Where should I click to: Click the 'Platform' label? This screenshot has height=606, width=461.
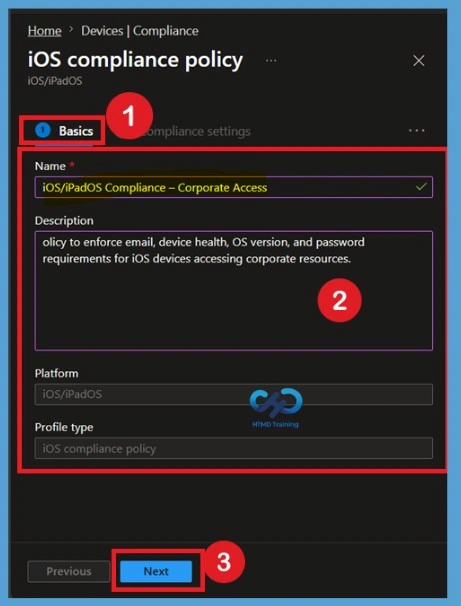(x=56, y=373)
